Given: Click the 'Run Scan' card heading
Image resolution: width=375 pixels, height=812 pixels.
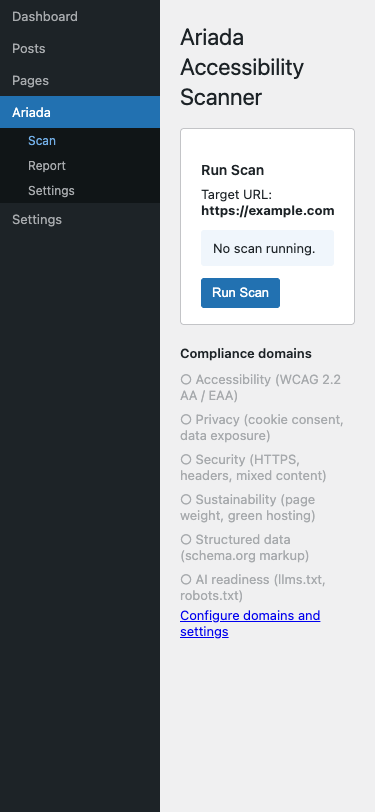Looking at the screenshot, I should point(233,170).
